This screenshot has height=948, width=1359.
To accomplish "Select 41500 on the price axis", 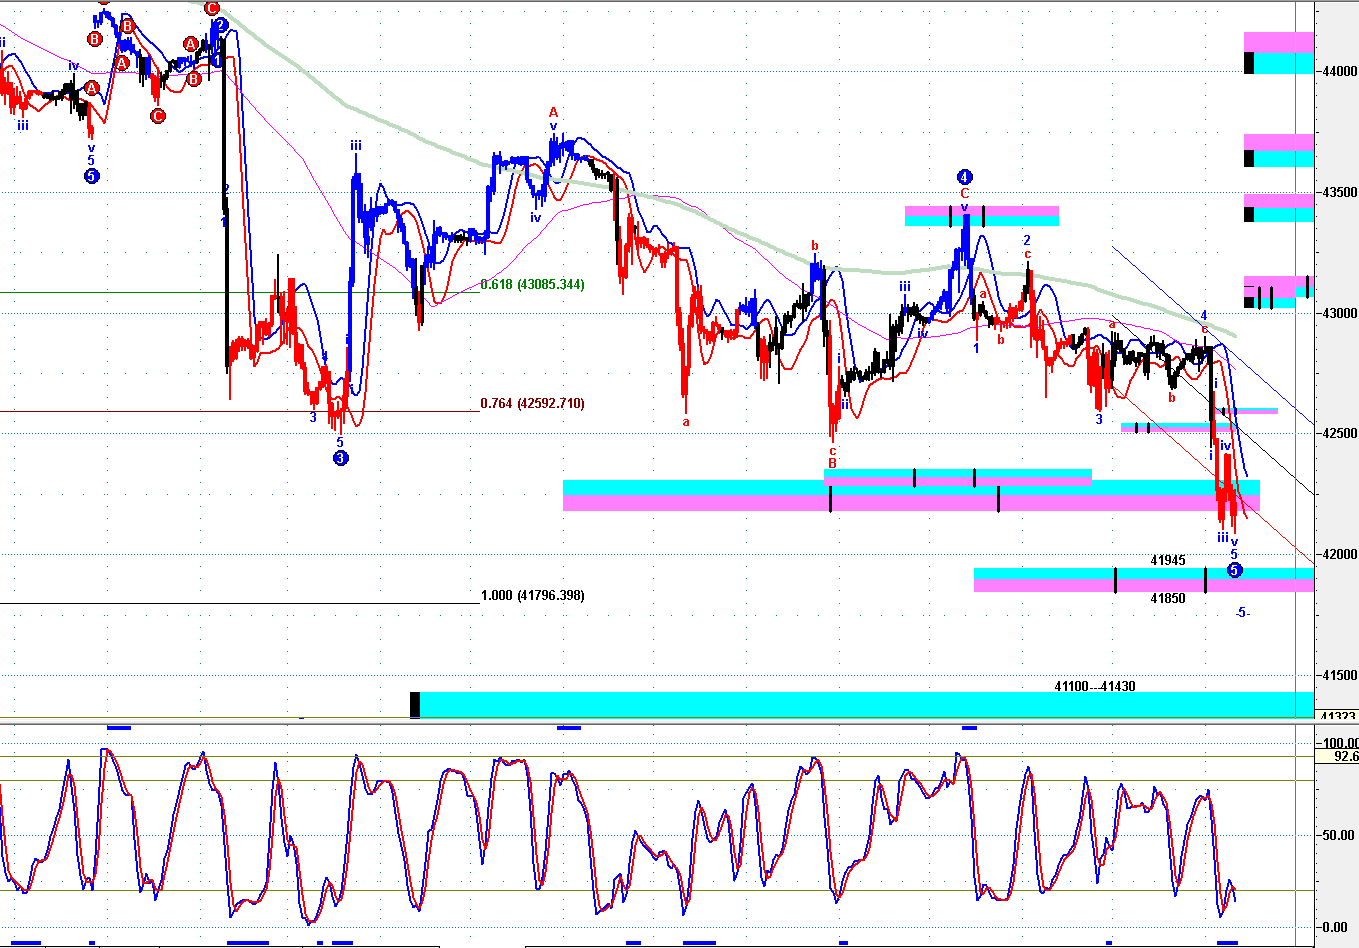I will [1340, 676].
